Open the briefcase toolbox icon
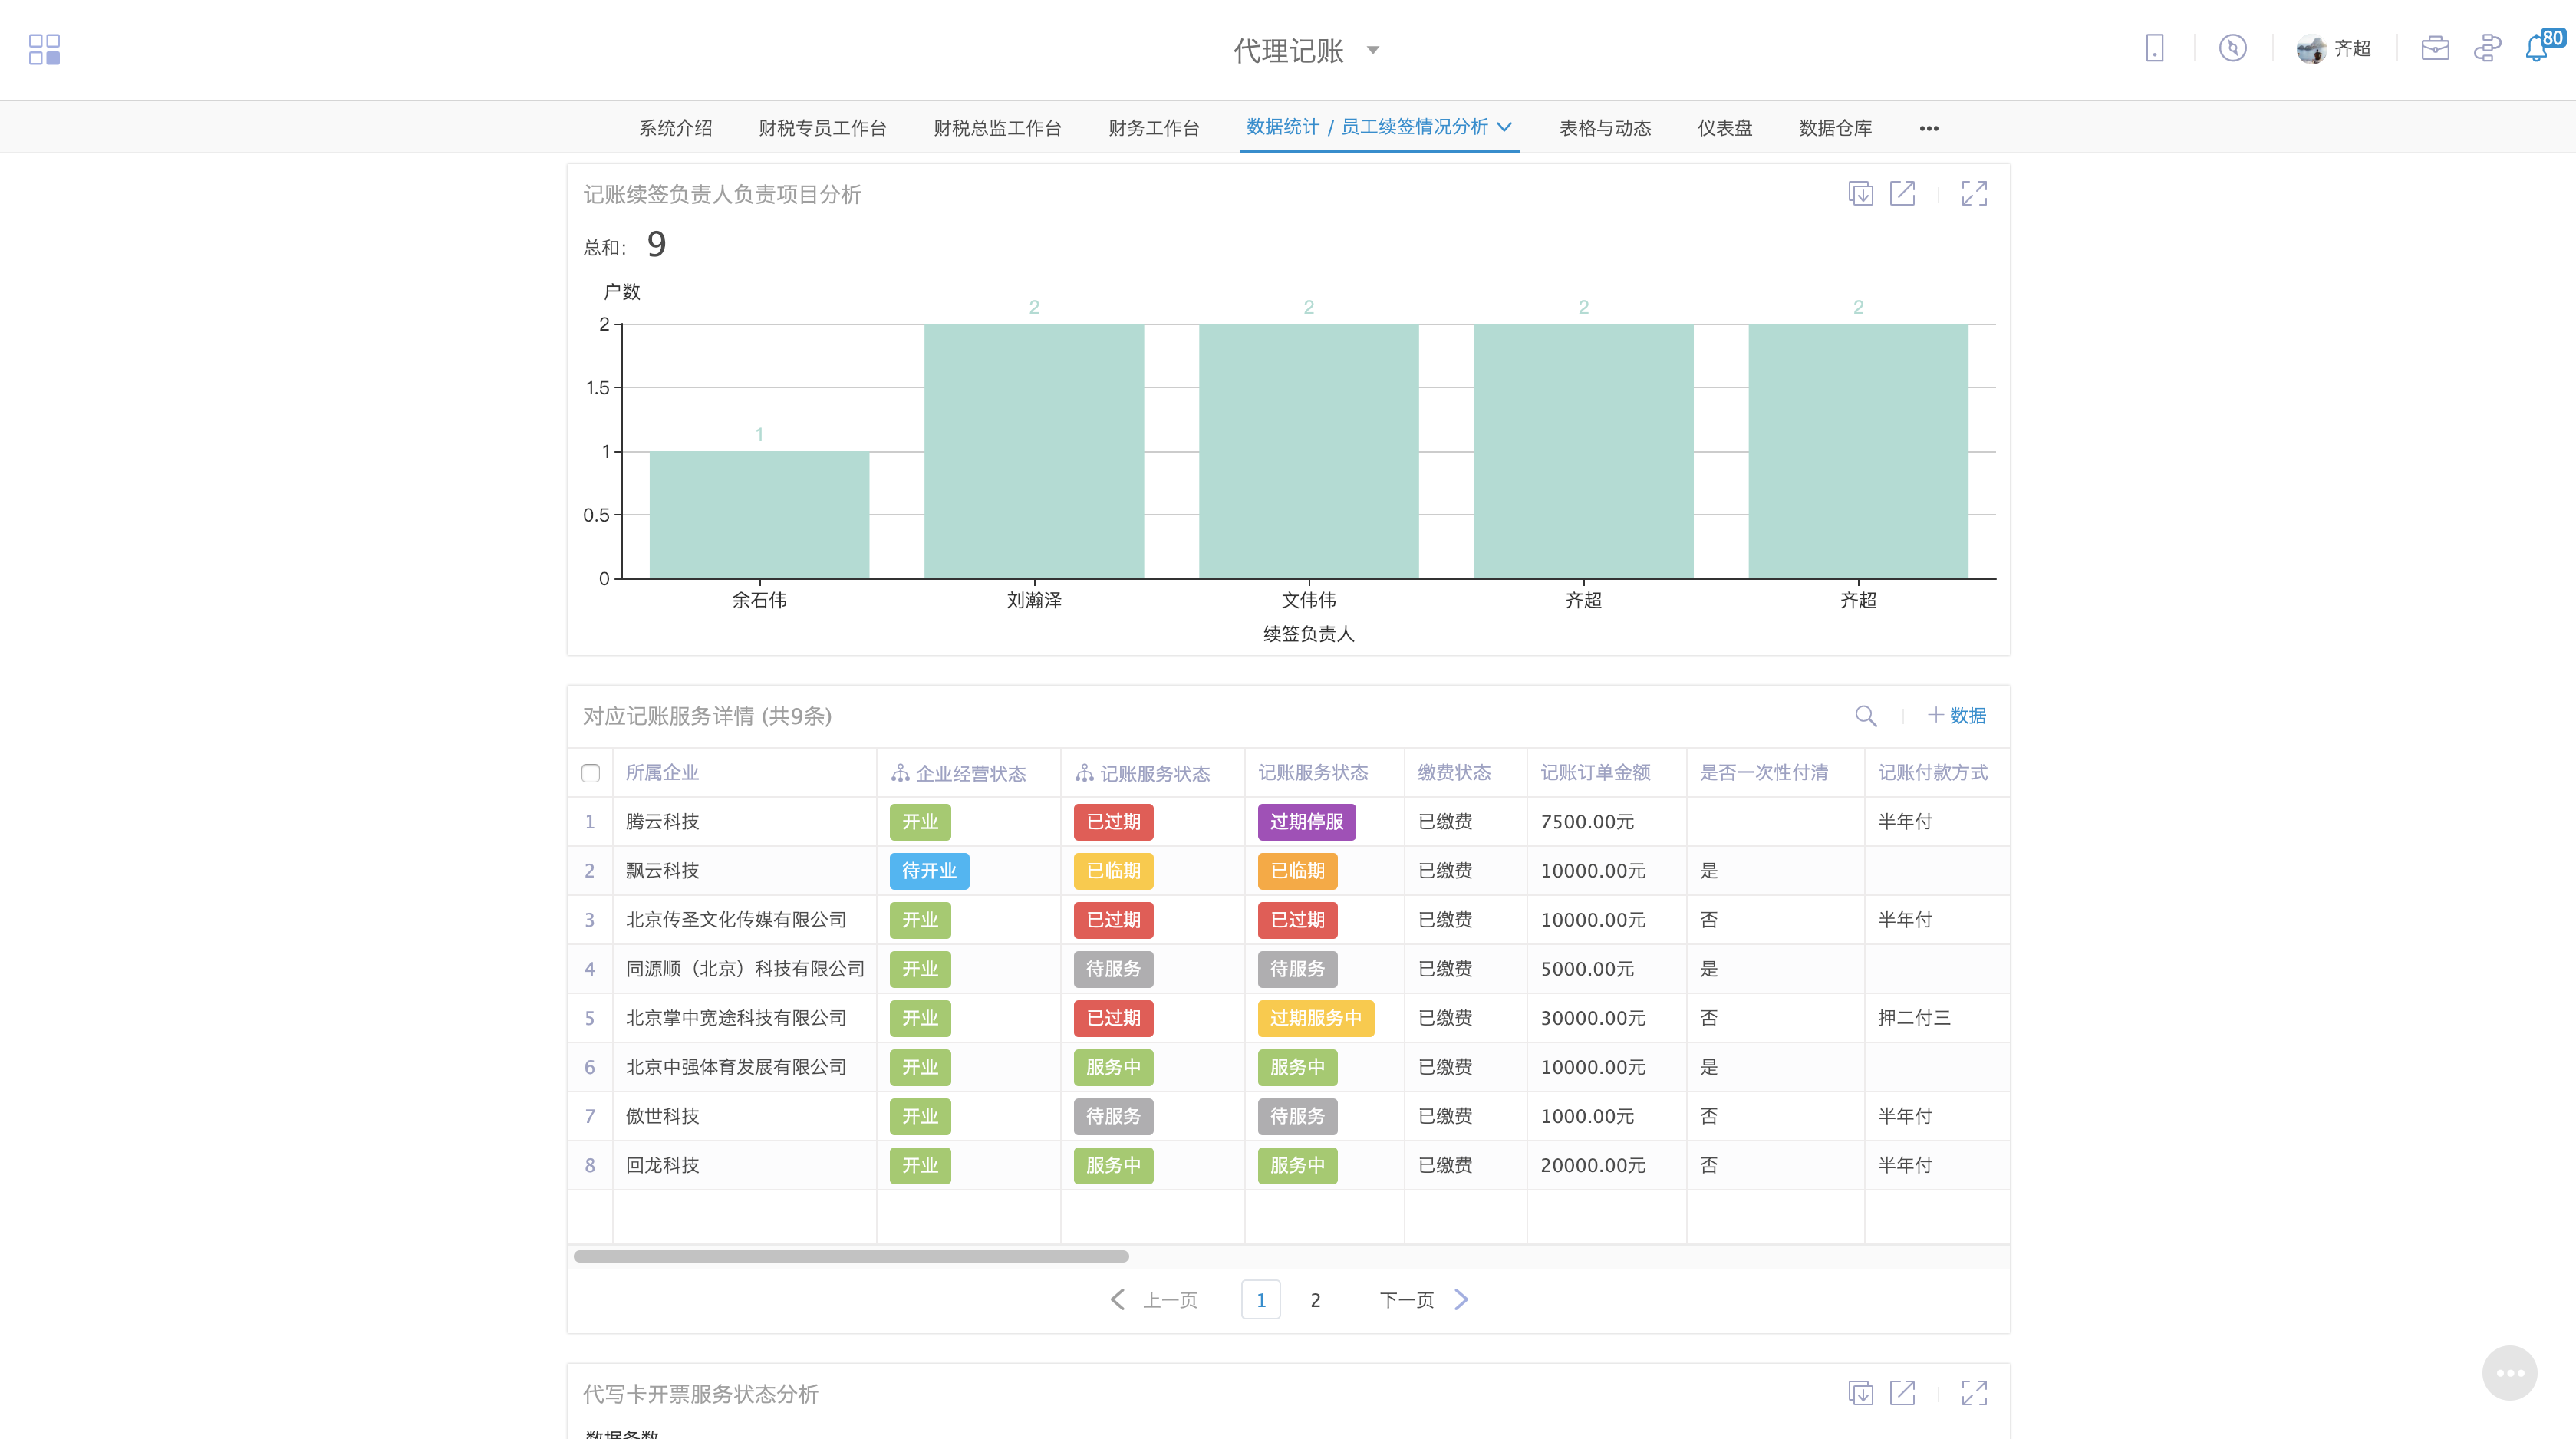Viewport: 2576px width, 1439px height. tap(2435, 48)
